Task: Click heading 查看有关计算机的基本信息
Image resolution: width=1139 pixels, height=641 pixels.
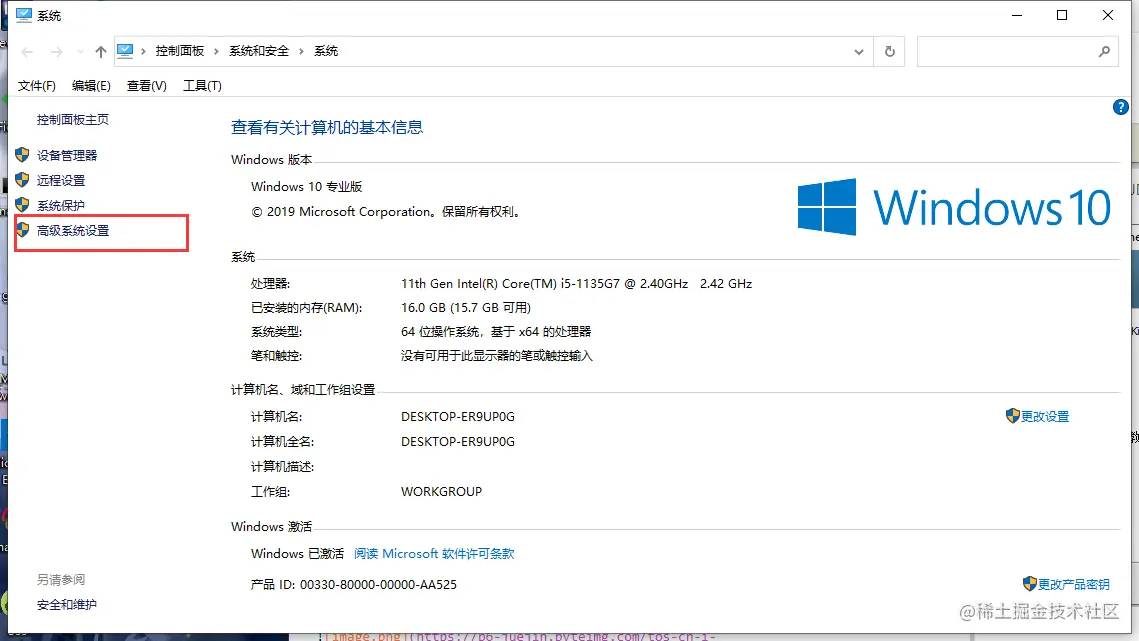Action: point(327,127)
